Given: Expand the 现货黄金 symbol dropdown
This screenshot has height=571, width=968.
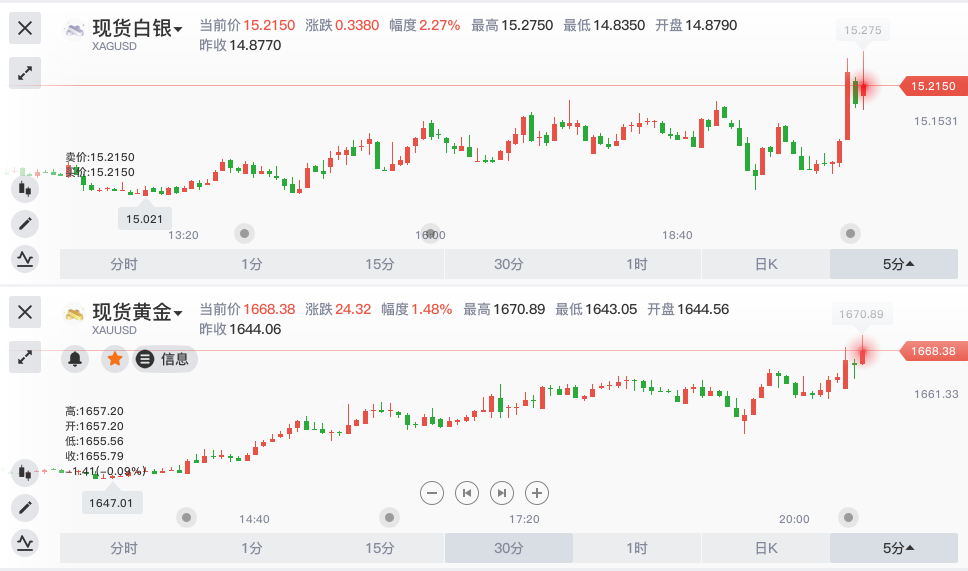Looking at the screenshot, I should click(178, 314).
